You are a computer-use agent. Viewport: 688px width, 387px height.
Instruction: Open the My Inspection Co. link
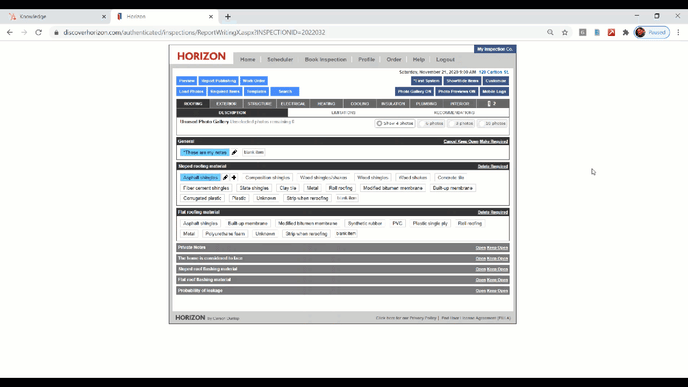(495, 49)
